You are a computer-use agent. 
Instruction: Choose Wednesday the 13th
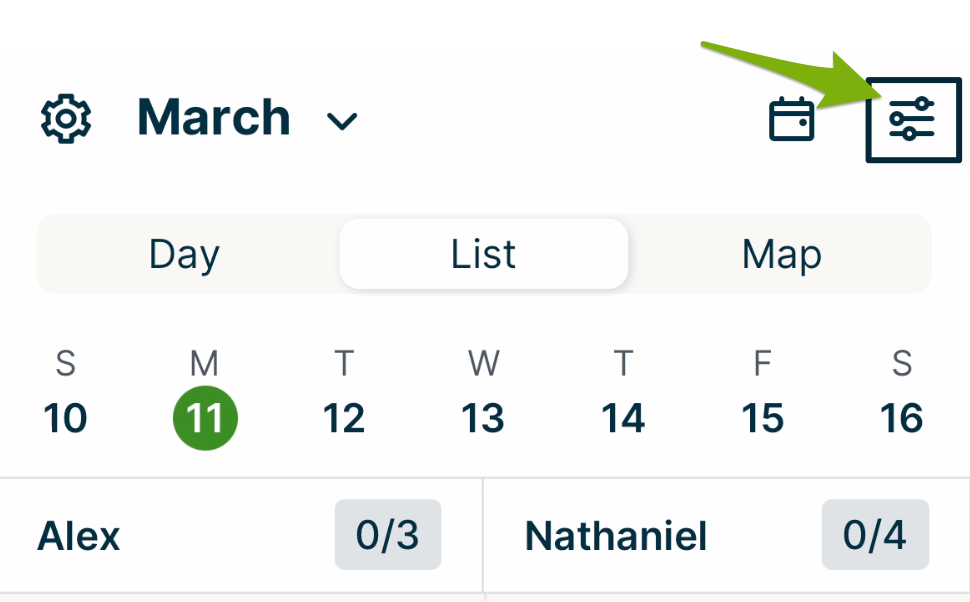pos(483,417)
